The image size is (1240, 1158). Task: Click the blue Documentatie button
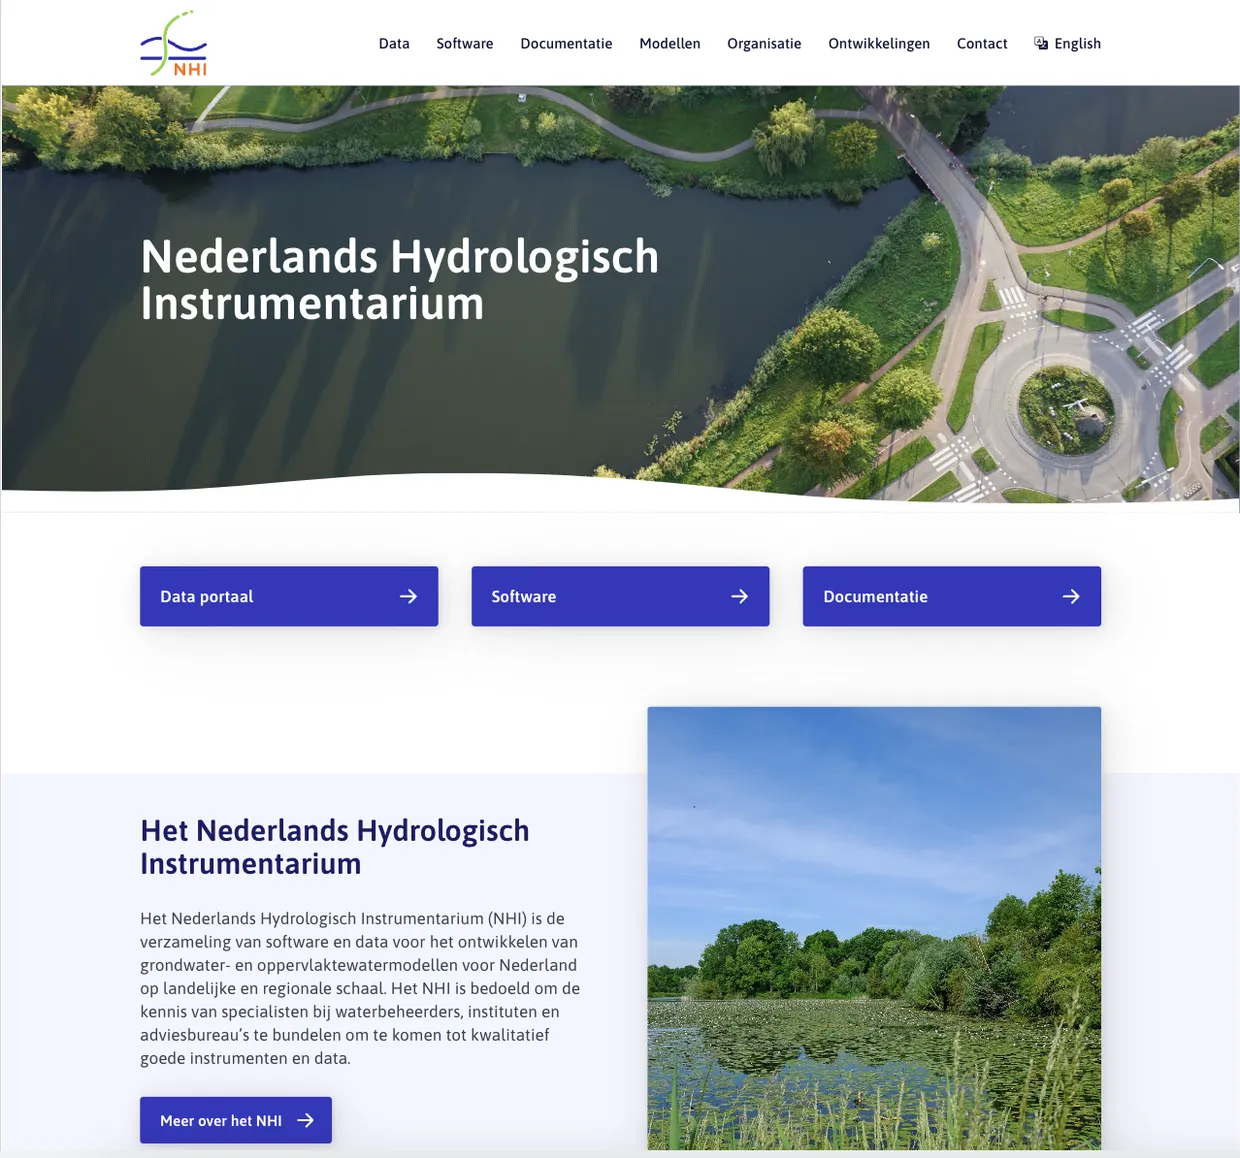point(951,596)
